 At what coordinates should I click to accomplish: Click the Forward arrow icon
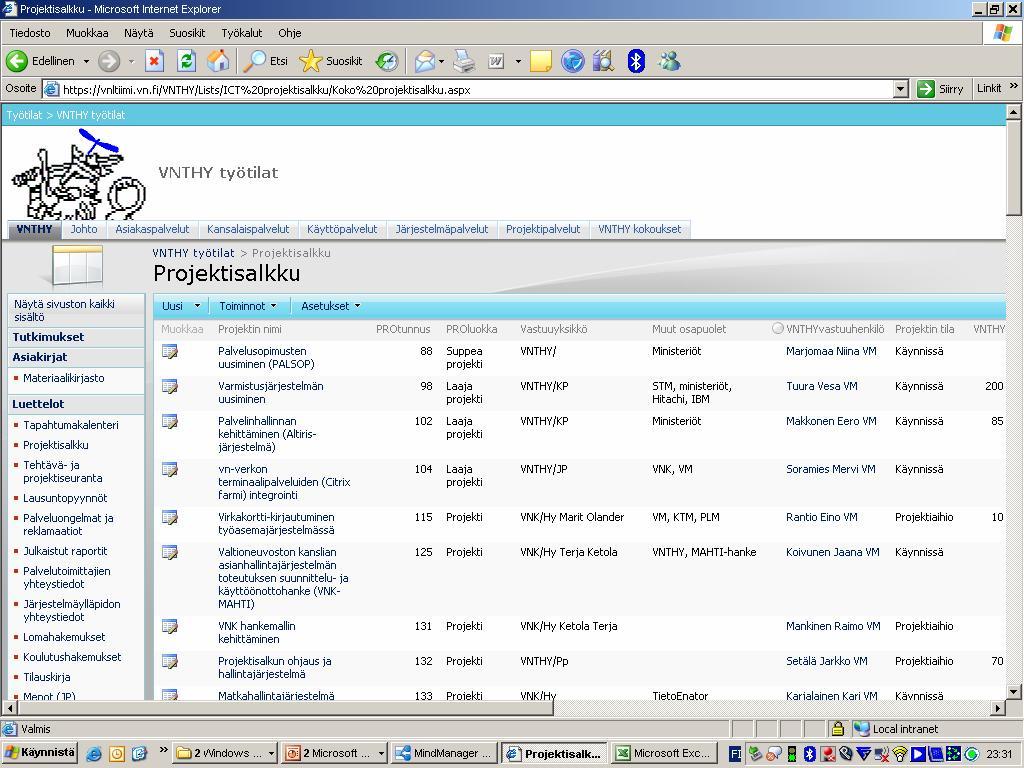click(x=109, y=61)
